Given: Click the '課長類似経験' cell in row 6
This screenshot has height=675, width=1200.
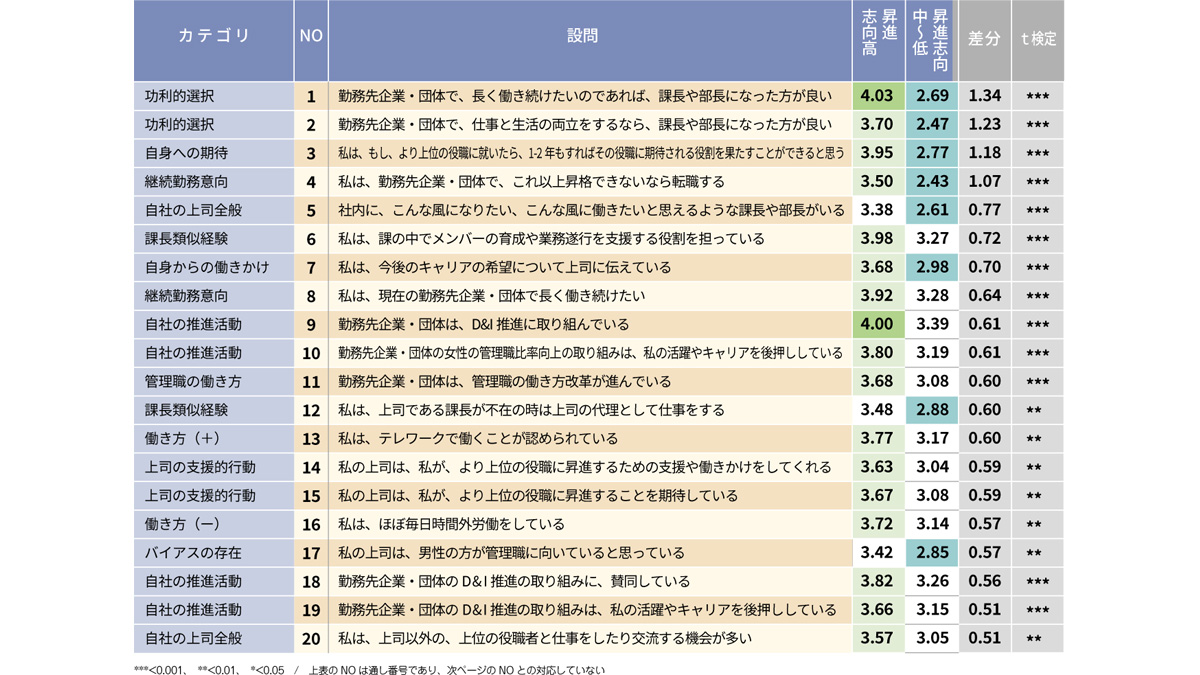Looking at the screenshot, I should pyautogui.click(x=214, y=239).
